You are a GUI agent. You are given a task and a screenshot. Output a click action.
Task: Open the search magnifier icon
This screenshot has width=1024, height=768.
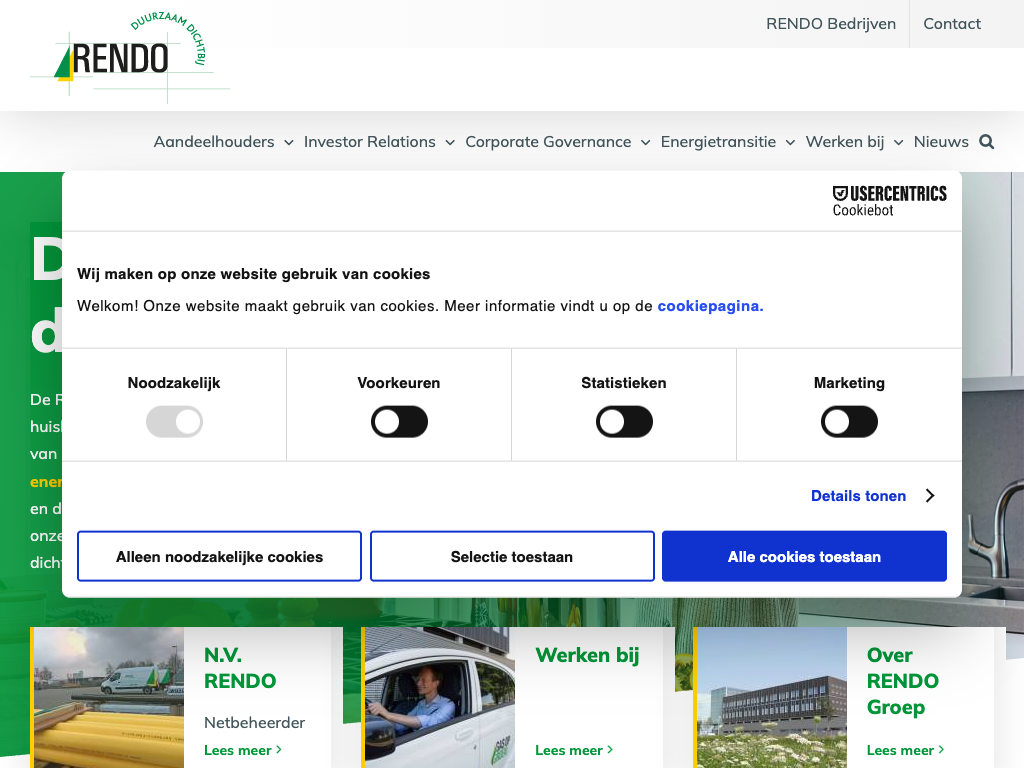coord(986,142)
